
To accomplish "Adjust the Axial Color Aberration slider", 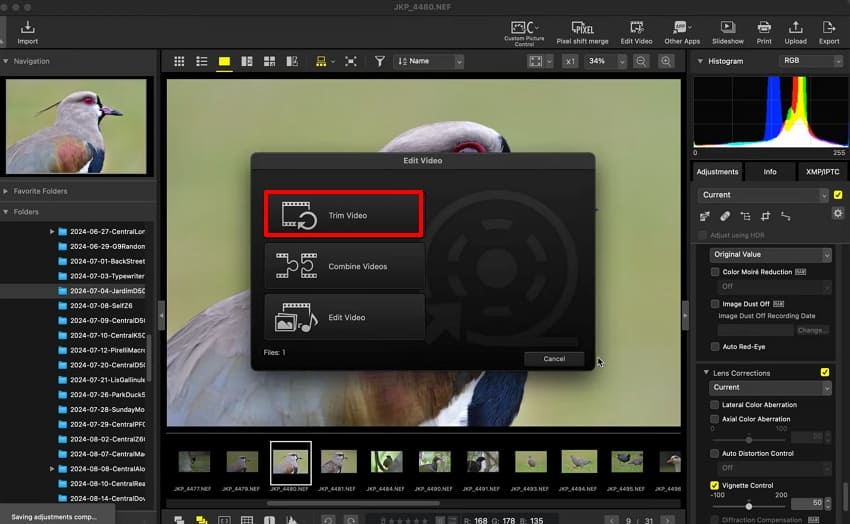I will (x=748, y=439).
